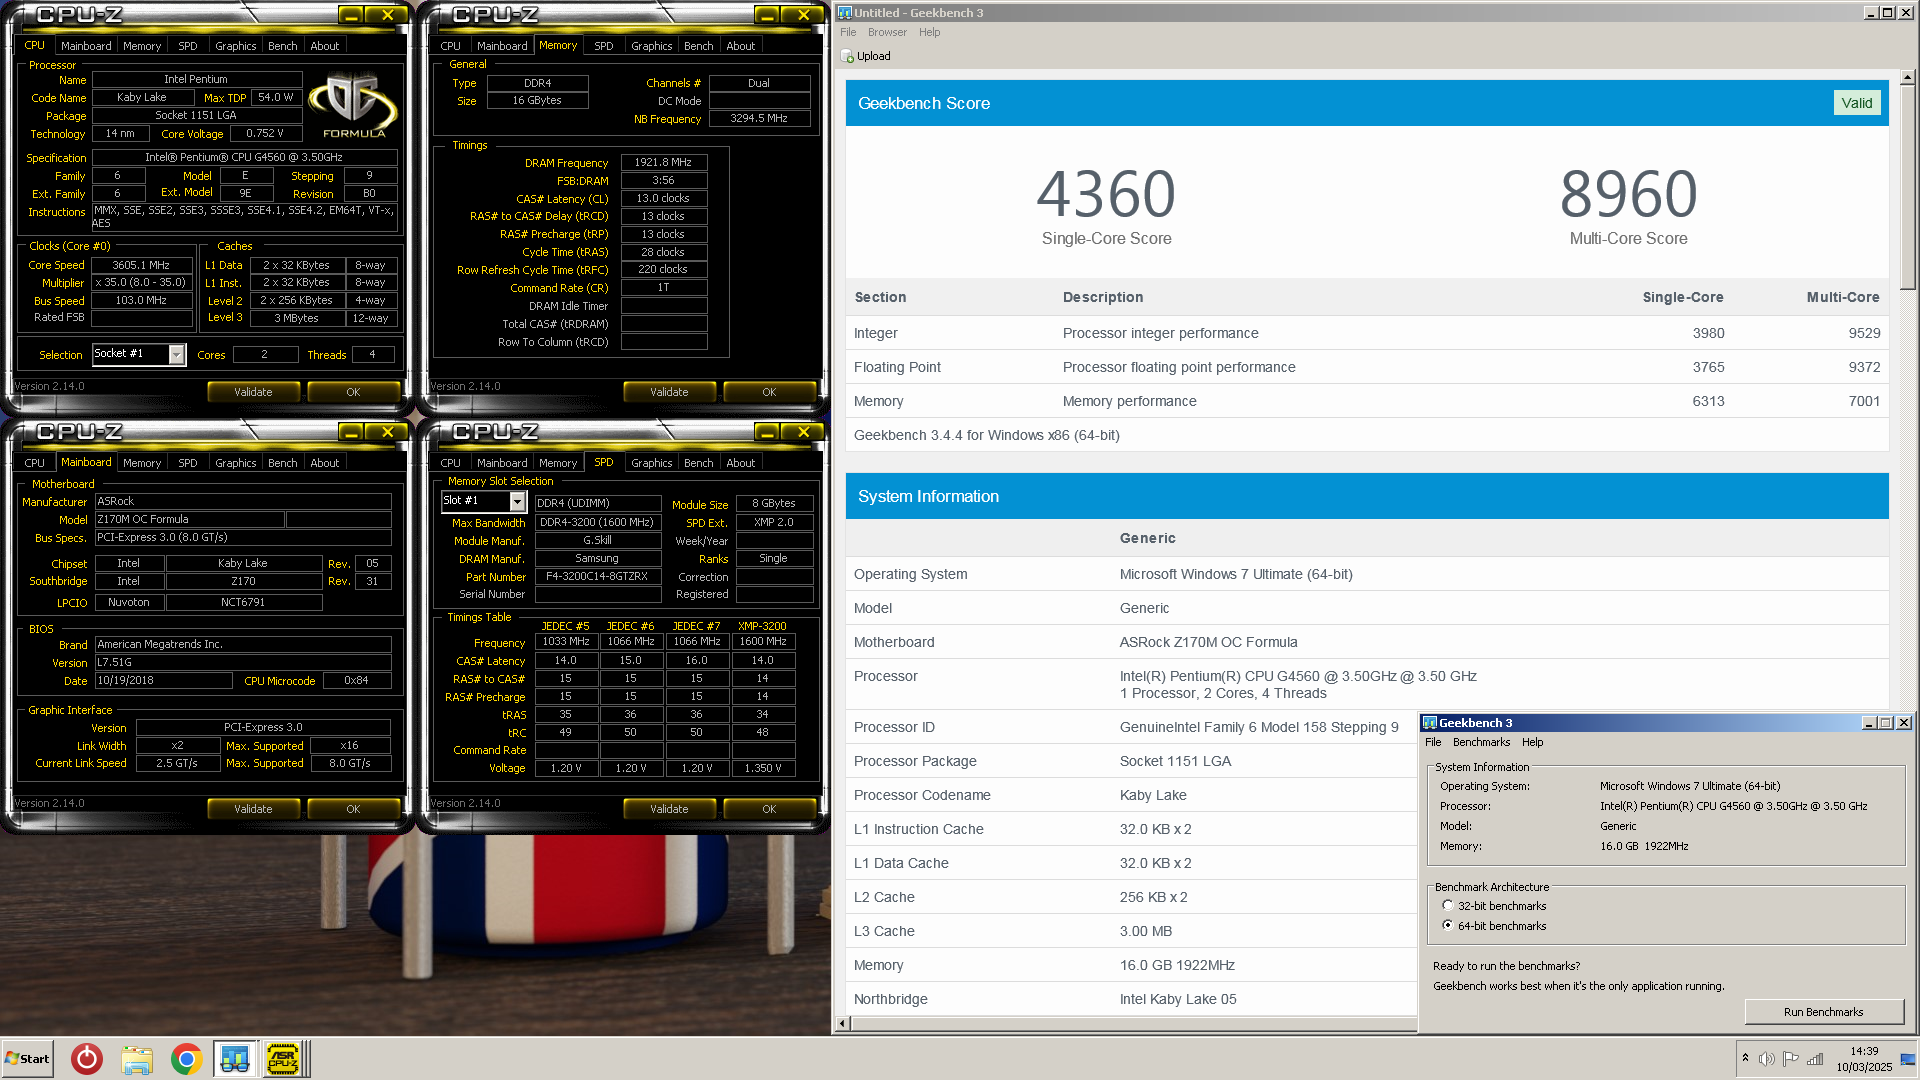Click the display tray icon beside the clock
This screenshot has width=1920, height=1080.
pyautogui.click(x=1908, y=1059)
